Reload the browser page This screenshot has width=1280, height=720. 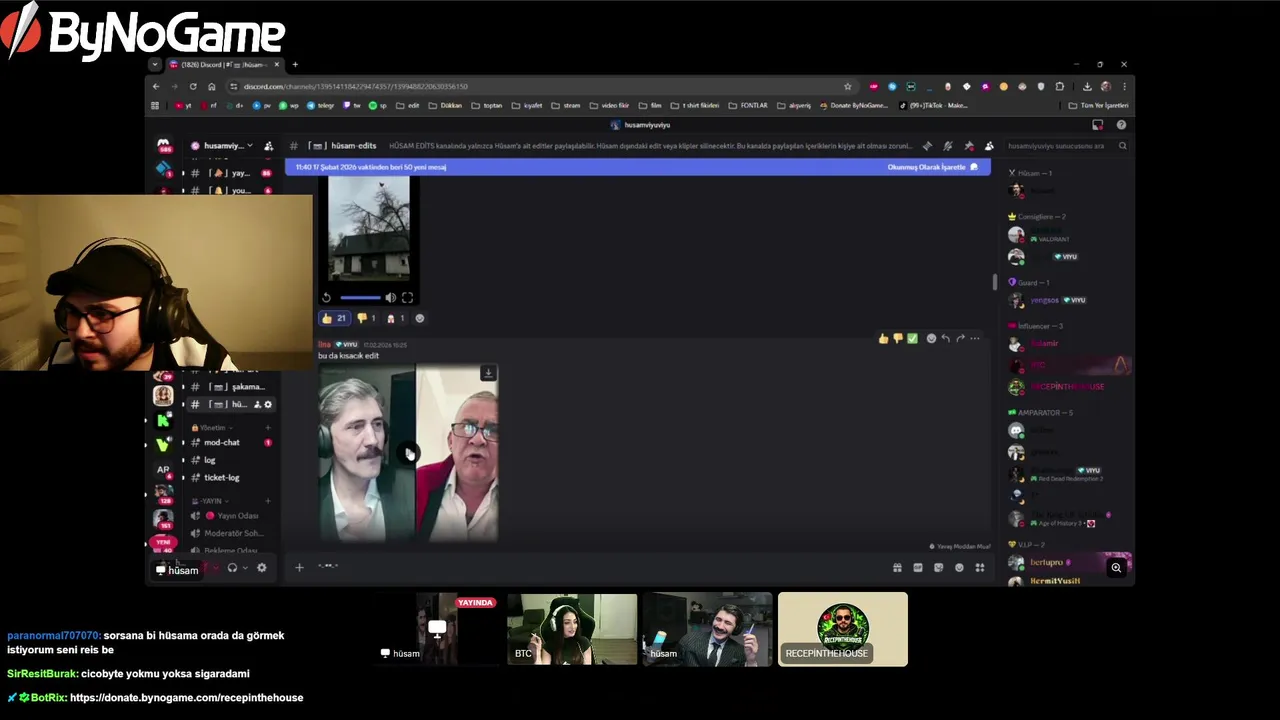193,86
